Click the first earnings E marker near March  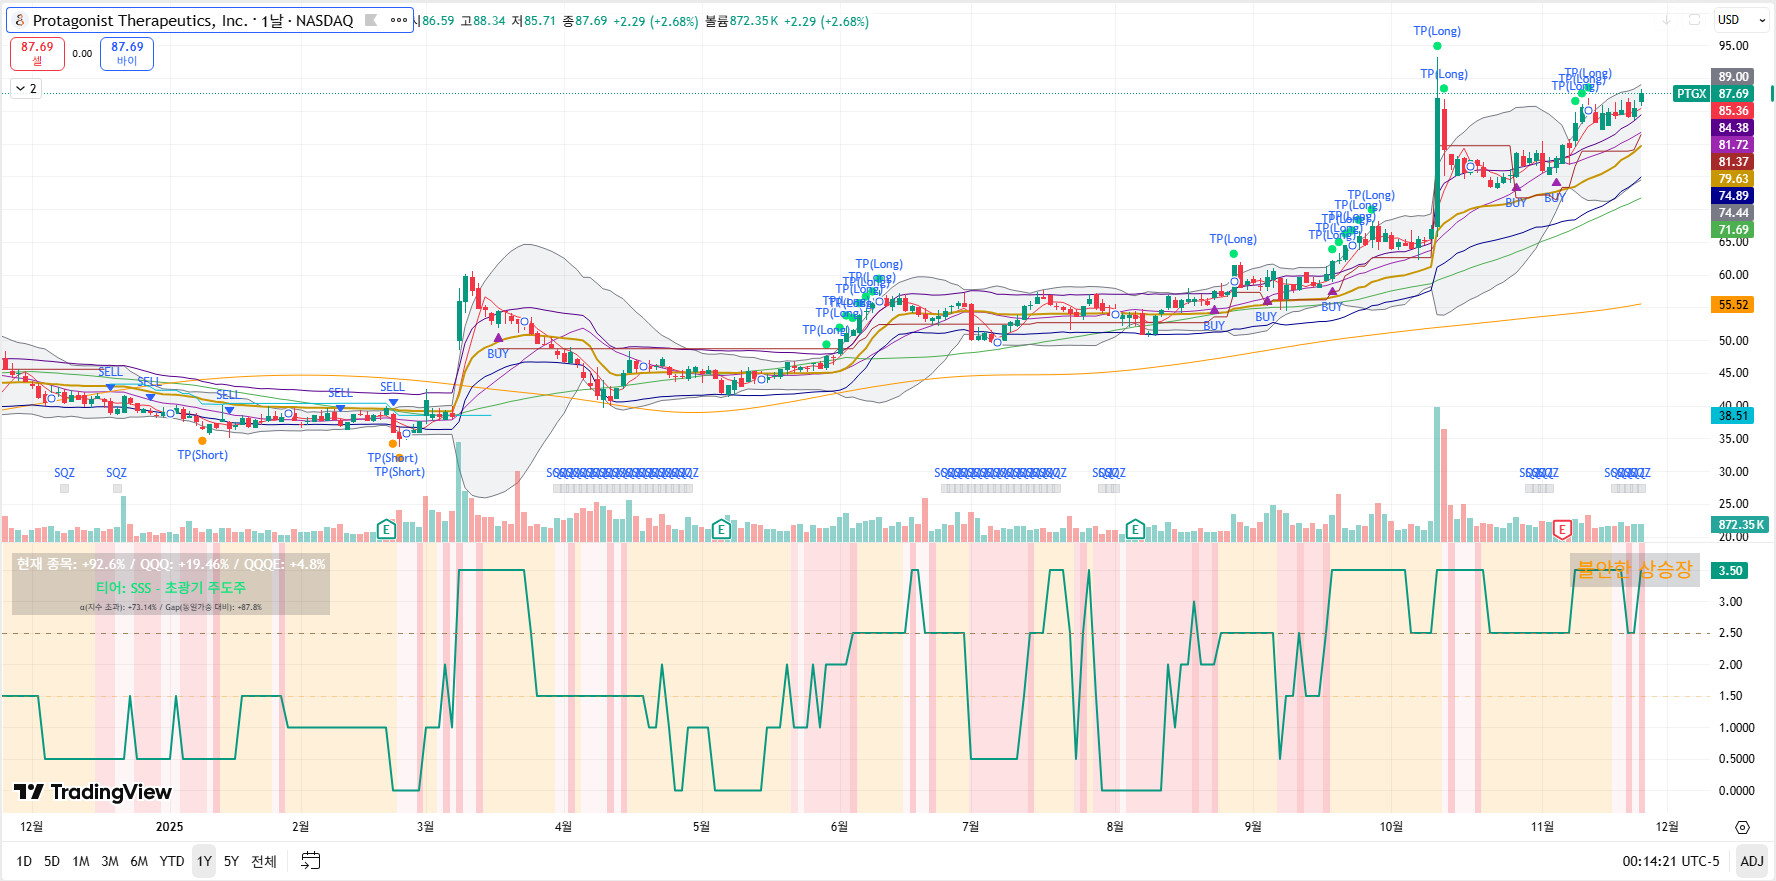click(x=386, y=529)
